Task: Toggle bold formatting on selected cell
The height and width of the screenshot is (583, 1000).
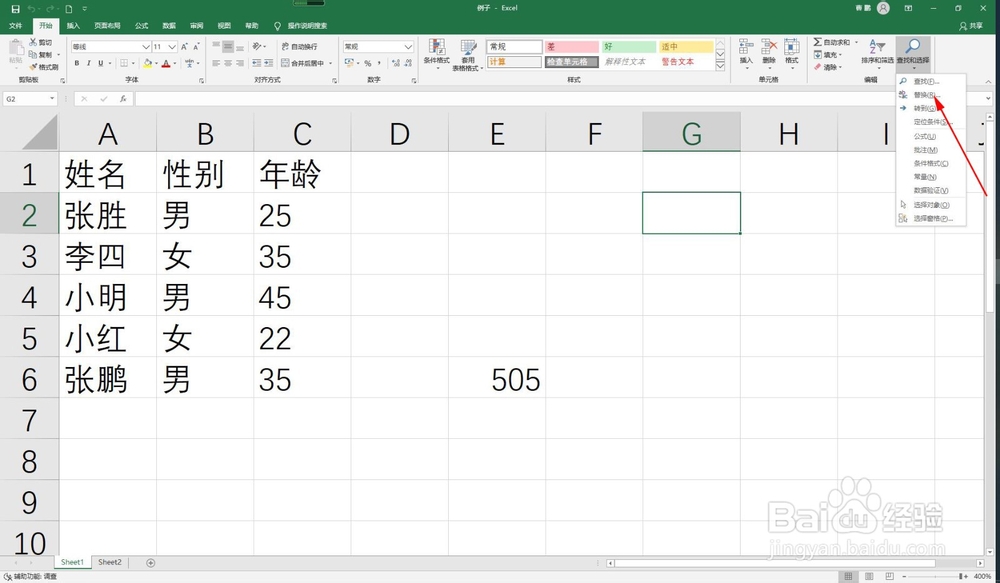Action: (76, 62)
